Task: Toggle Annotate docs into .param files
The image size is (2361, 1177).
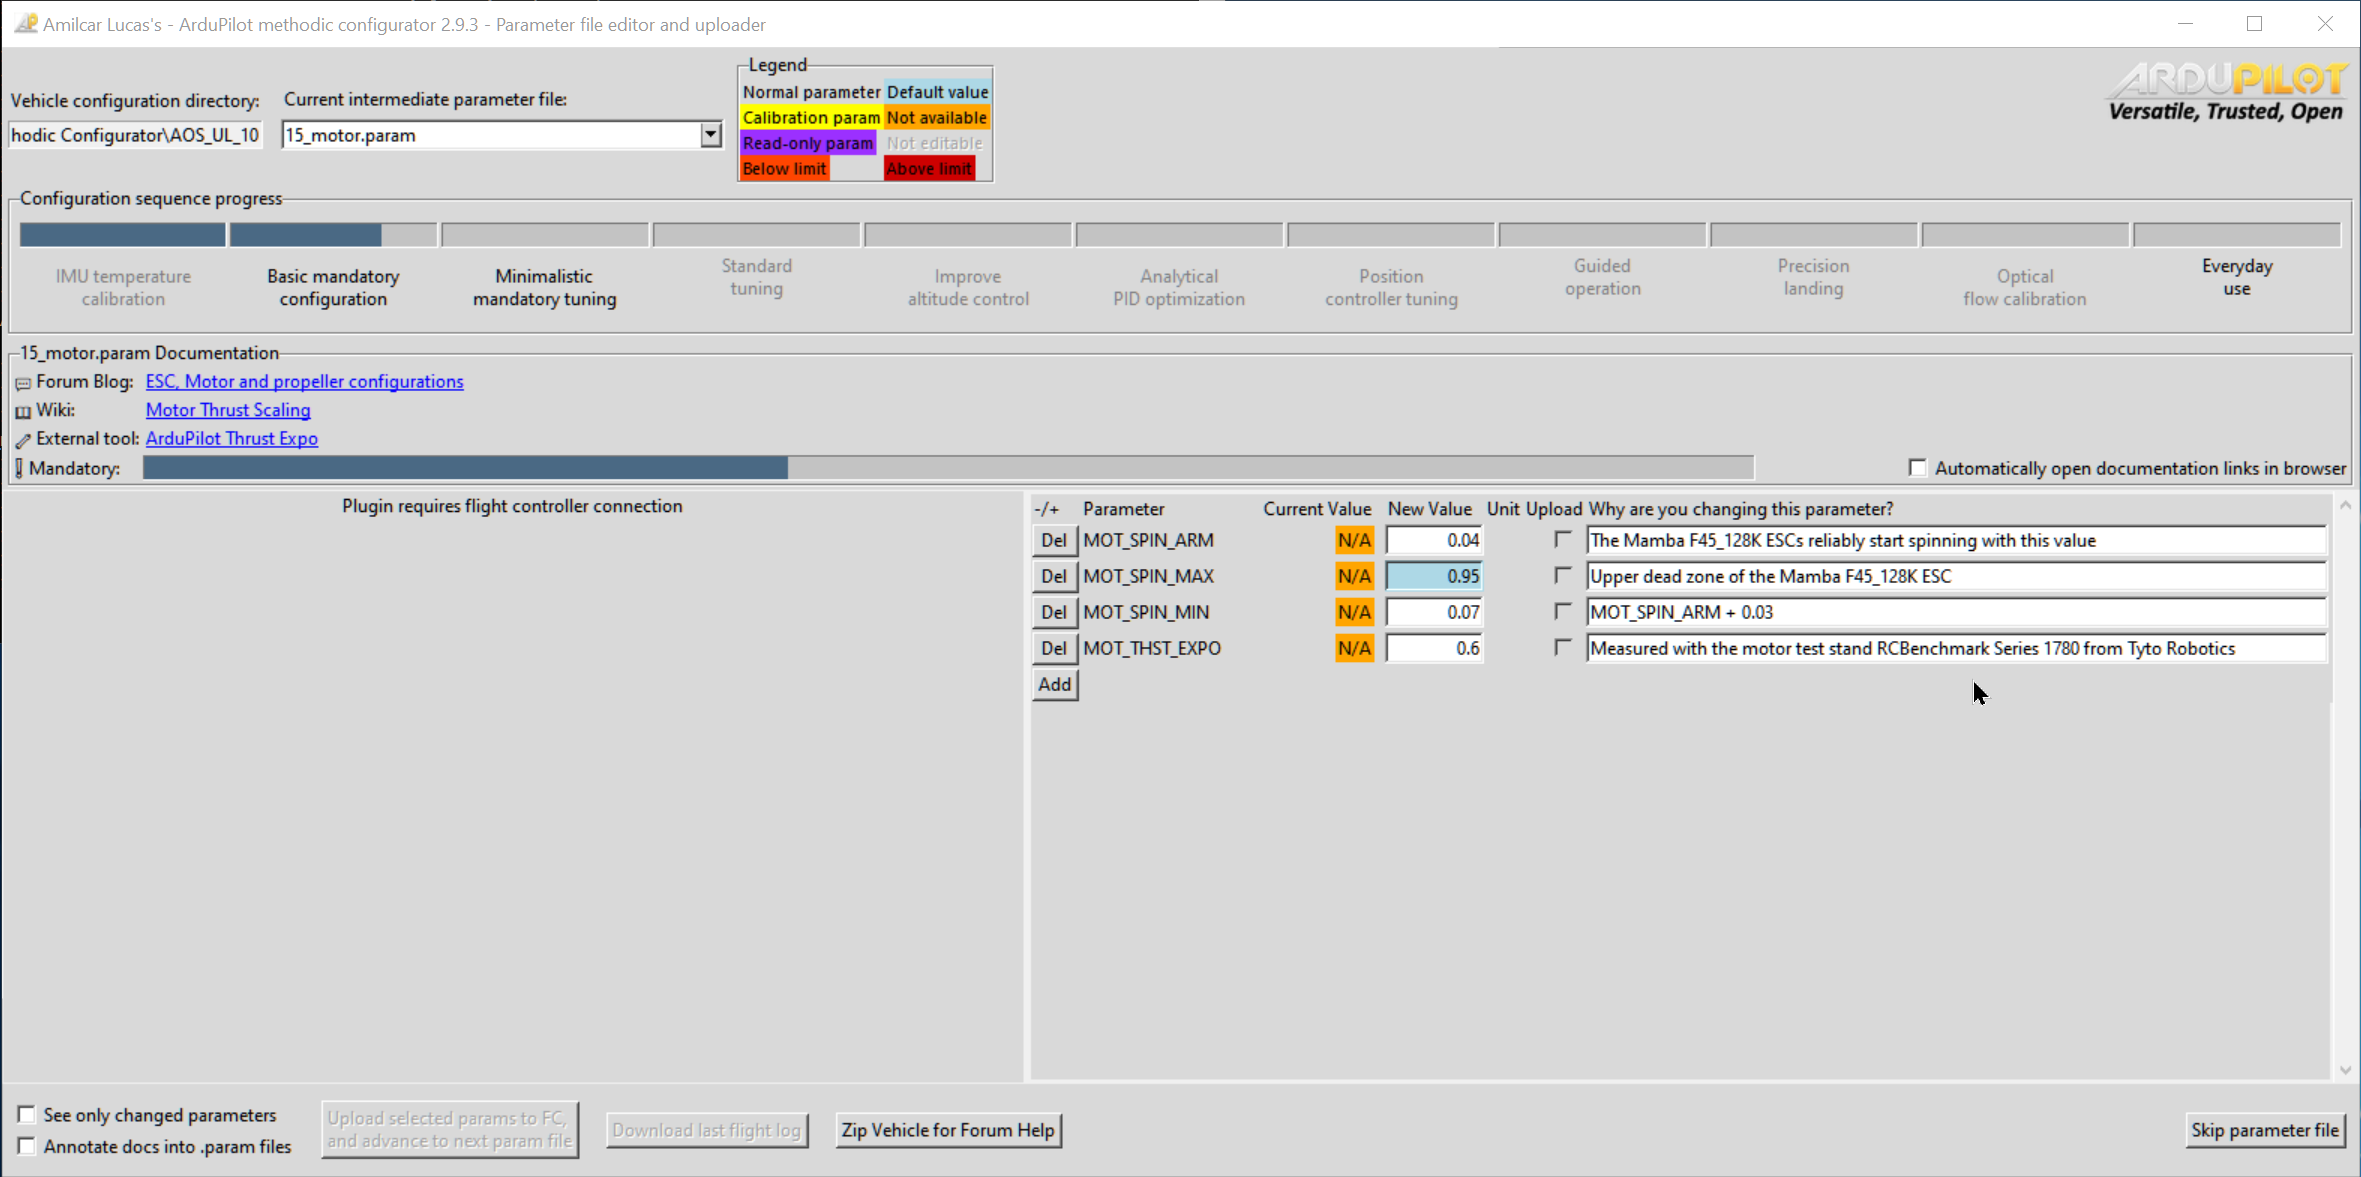Action: 27,1146
